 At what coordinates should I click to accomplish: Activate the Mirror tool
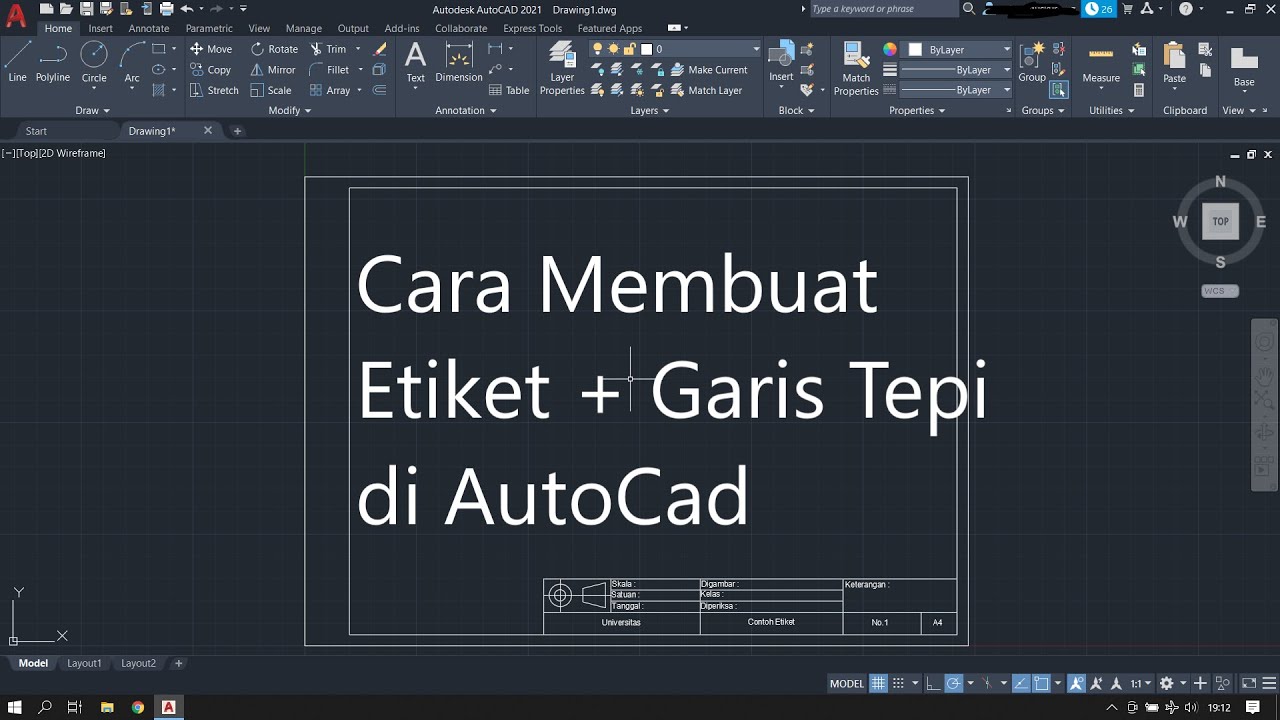coord(273,70)
